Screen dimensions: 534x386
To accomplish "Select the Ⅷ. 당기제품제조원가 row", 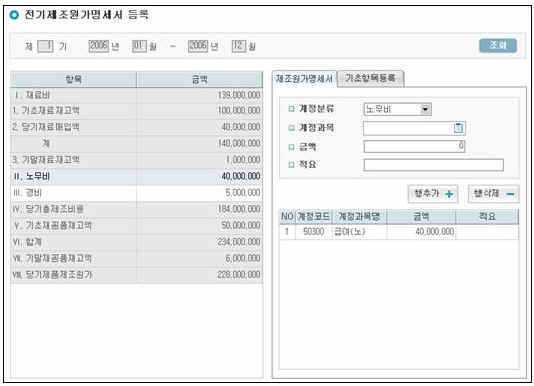I will 137,275.
